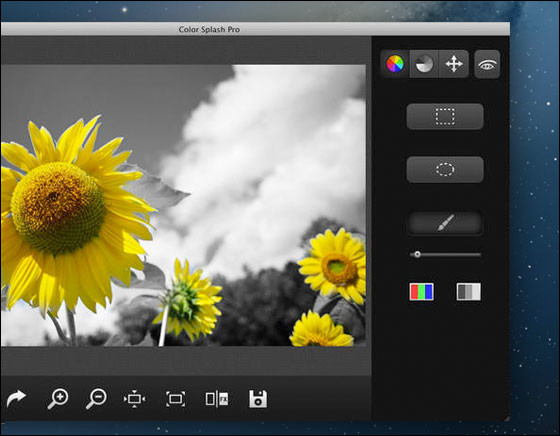Click the brush size slider track
The image size is (560, 436).
pyautogui.click(x=445, y=255)
